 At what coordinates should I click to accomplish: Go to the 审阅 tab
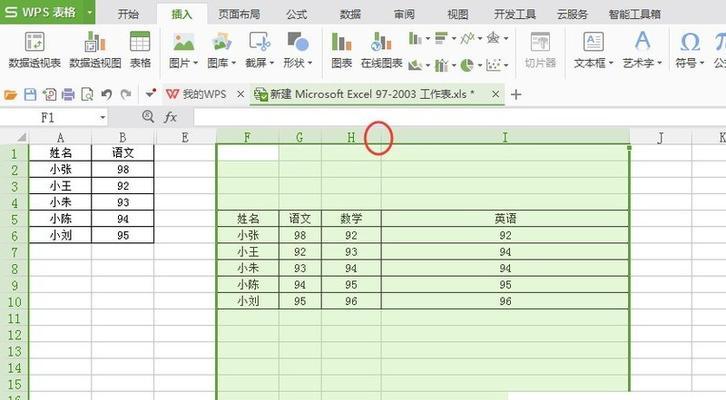point(404,14)
